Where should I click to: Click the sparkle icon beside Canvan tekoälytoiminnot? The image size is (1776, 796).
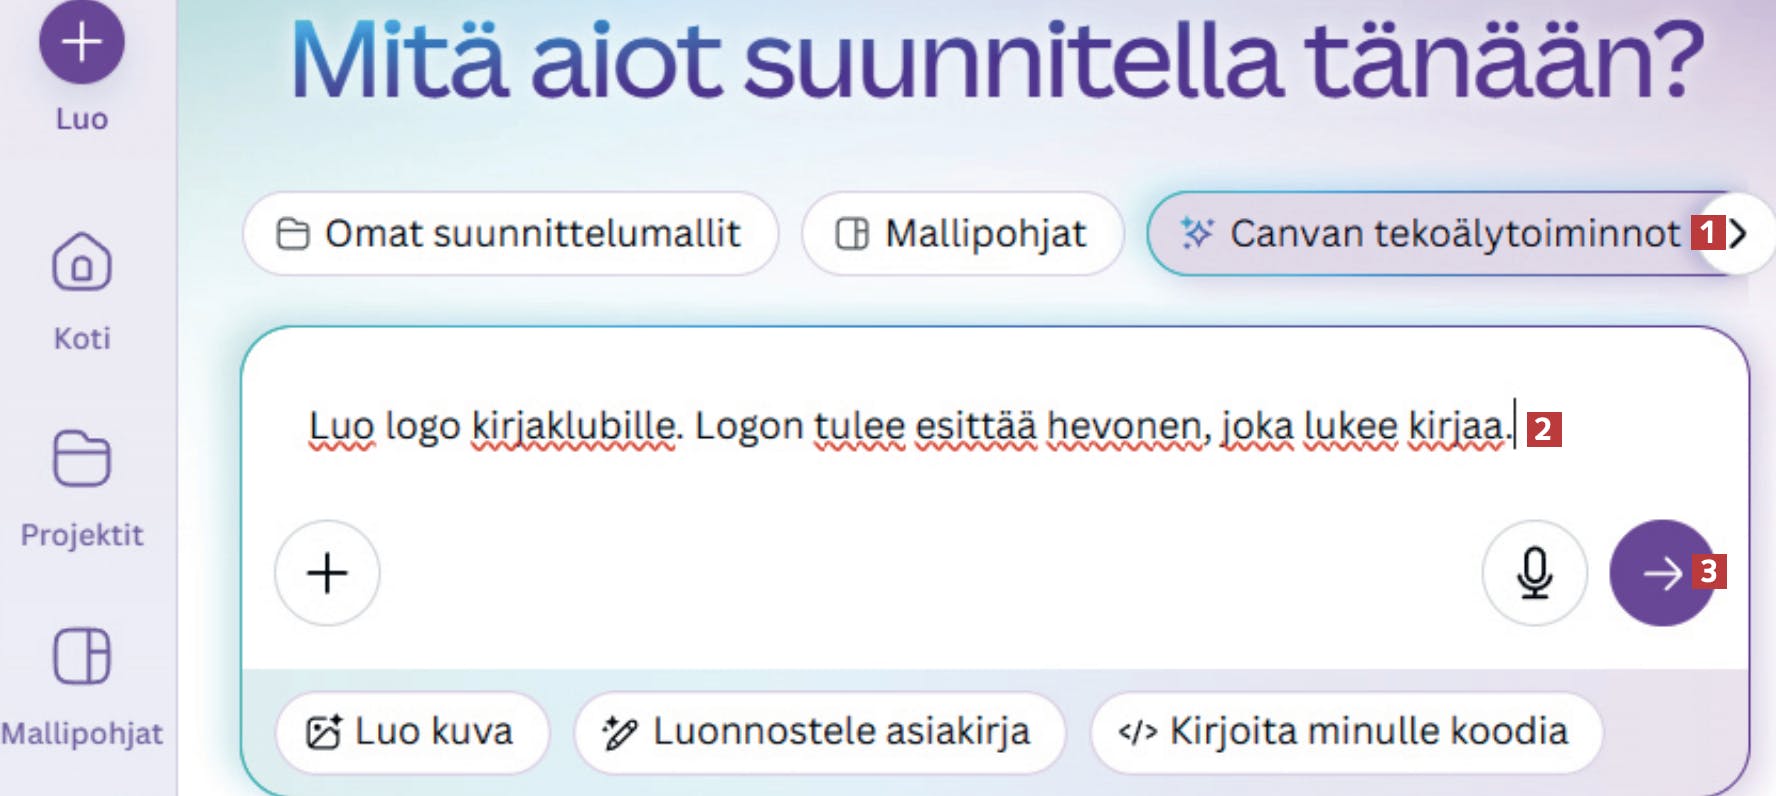[x=1196, y=233]
